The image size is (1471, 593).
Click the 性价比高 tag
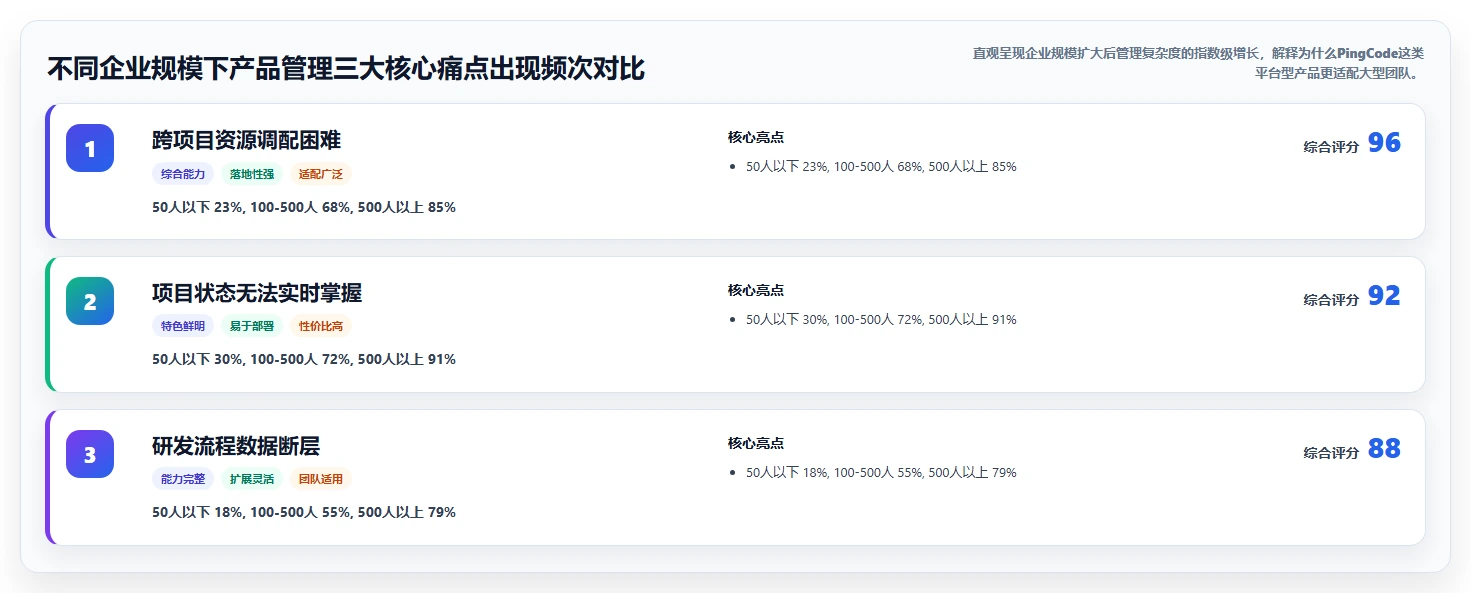coord(321,326)
